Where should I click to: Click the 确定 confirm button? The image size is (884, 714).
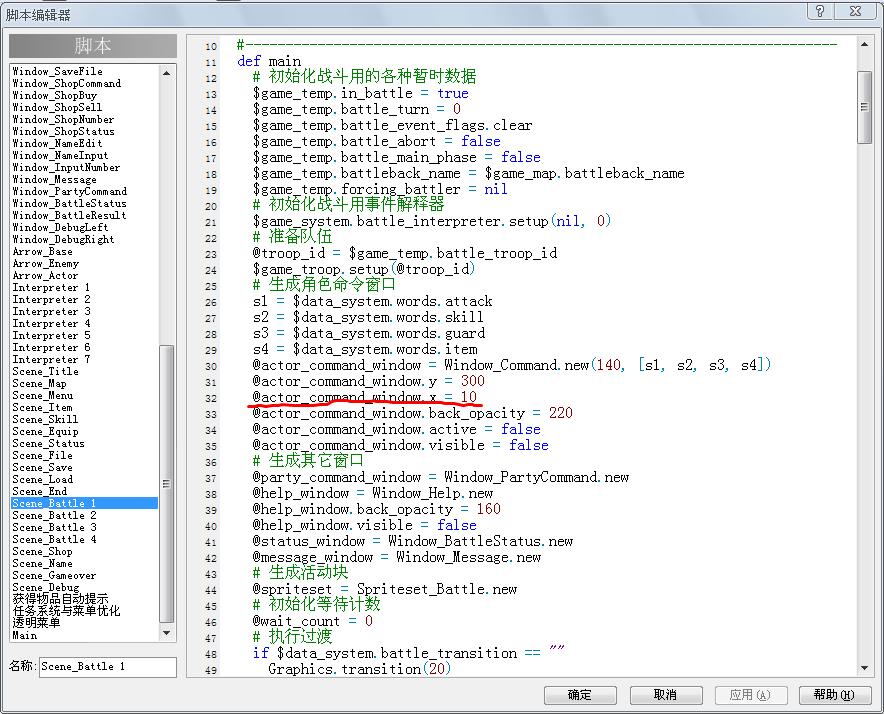(x=580, y=695)
